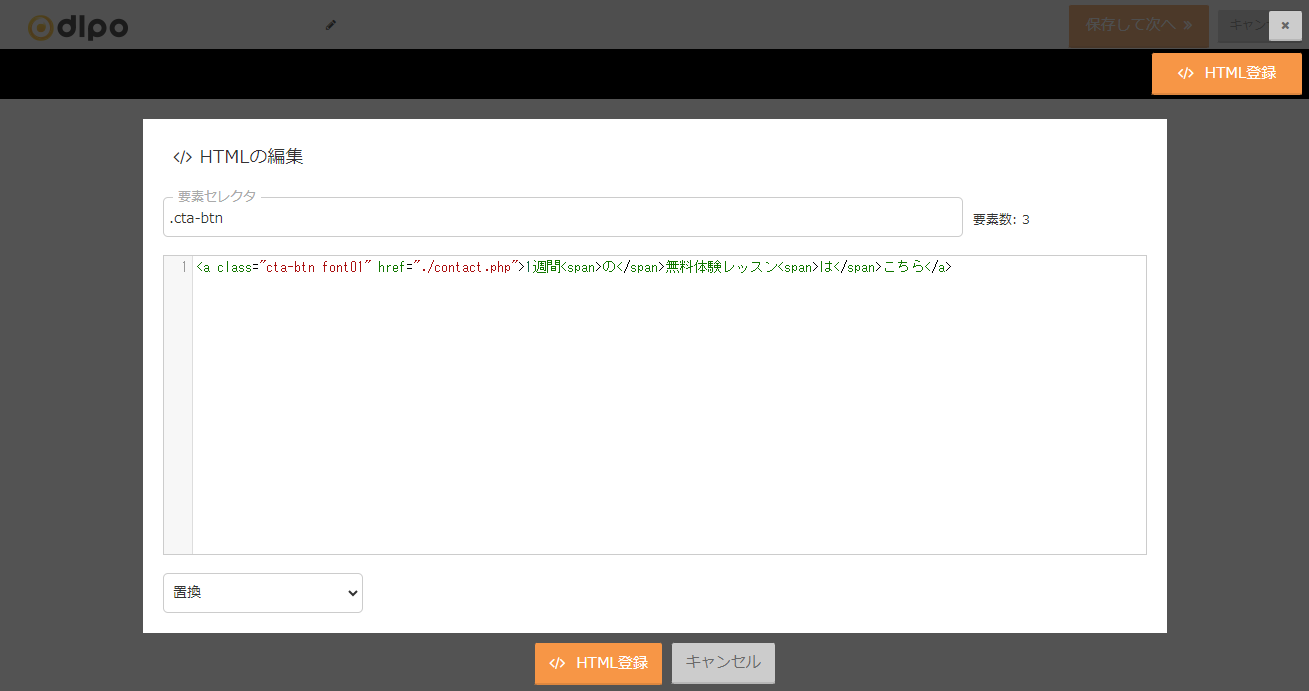Click 無料体験レッスン text in the code
This screenshot has width=1309, height=691.
click(720, 267)
